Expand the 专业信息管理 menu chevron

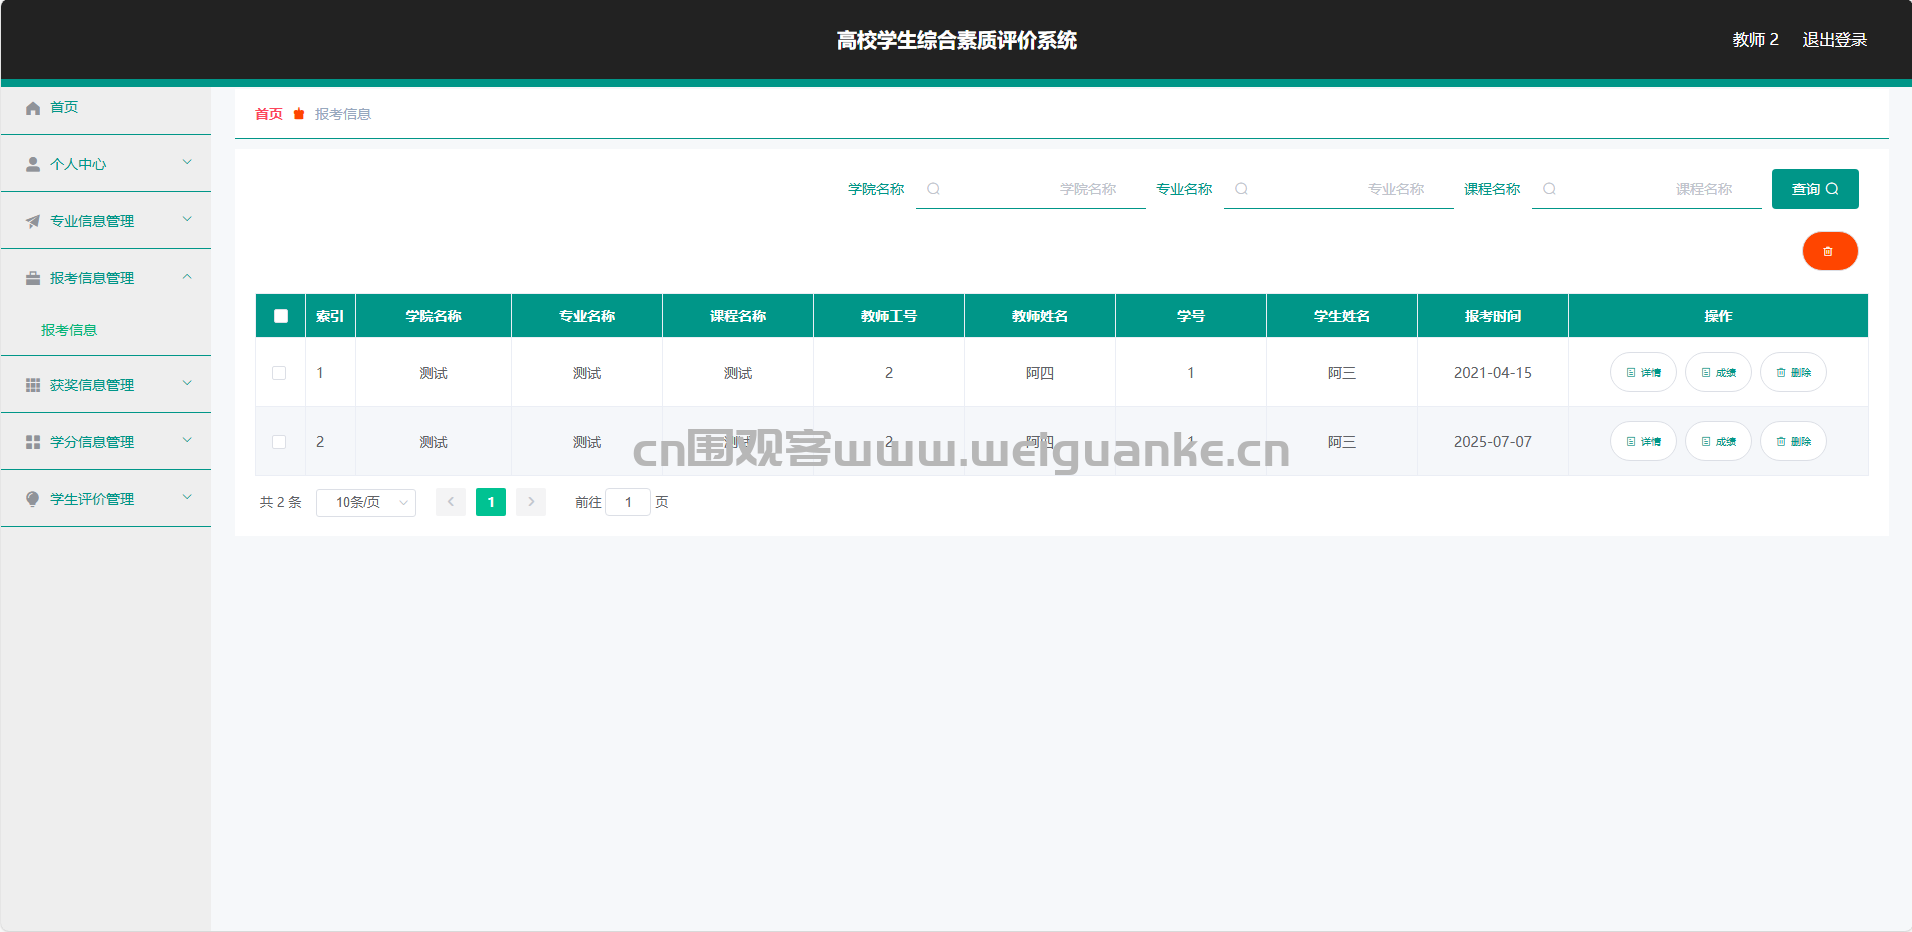(x=187, y=219)
